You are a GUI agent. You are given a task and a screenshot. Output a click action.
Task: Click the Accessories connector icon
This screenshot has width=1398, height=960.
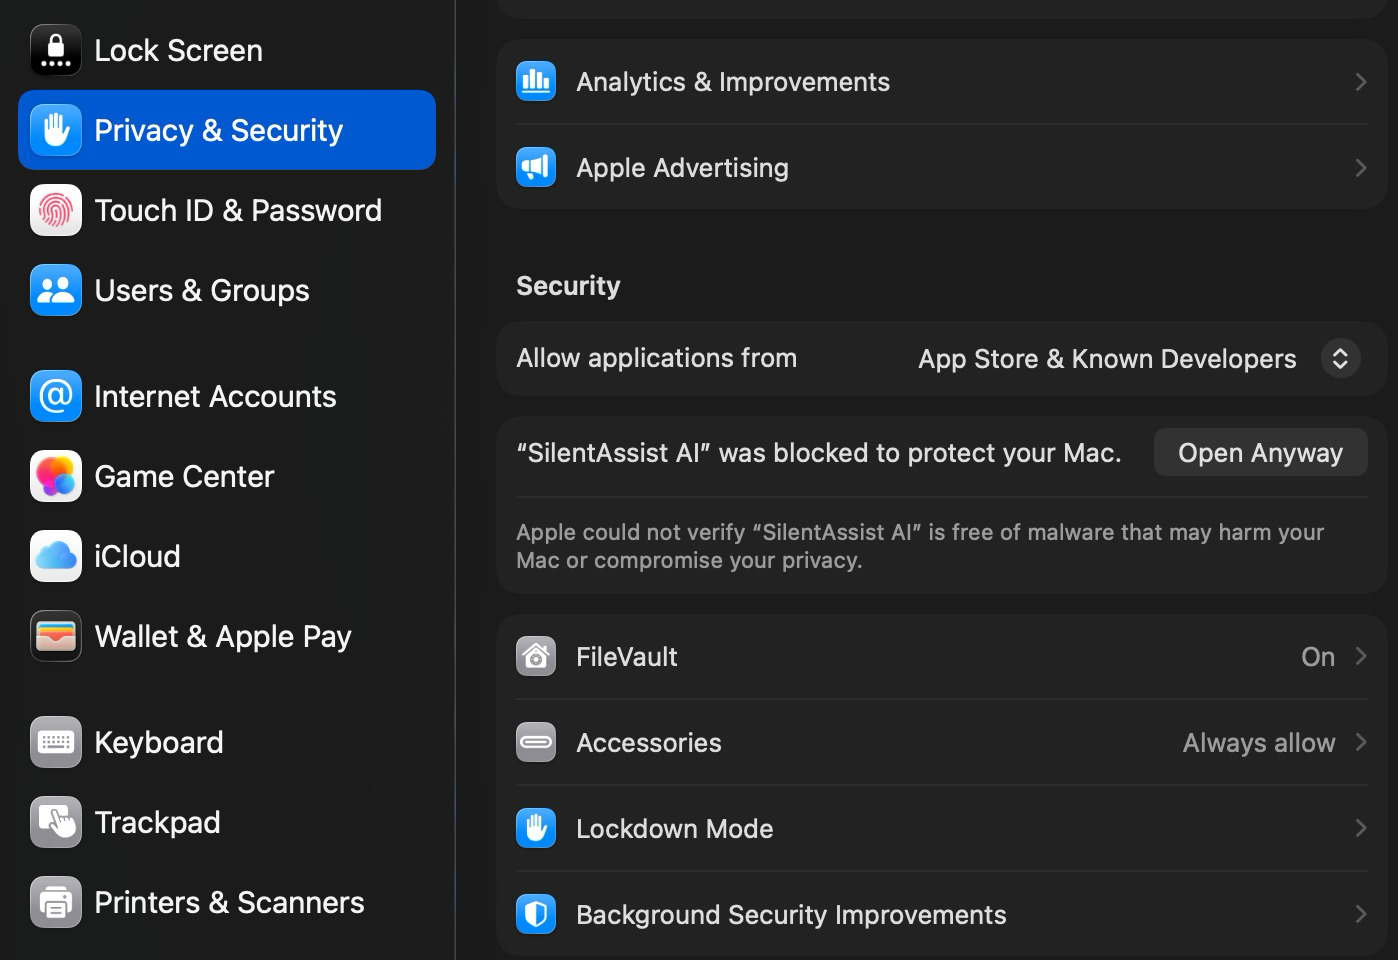pyautogui.click(x=536, y=742)
